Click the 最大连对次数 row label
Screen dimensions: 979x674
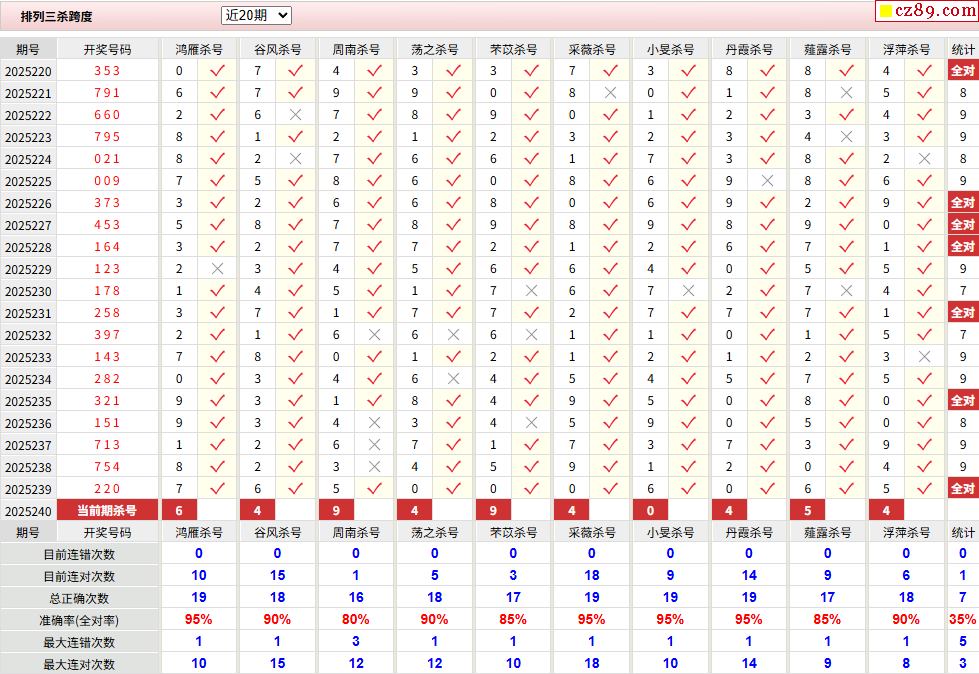(x=79, y=664)
